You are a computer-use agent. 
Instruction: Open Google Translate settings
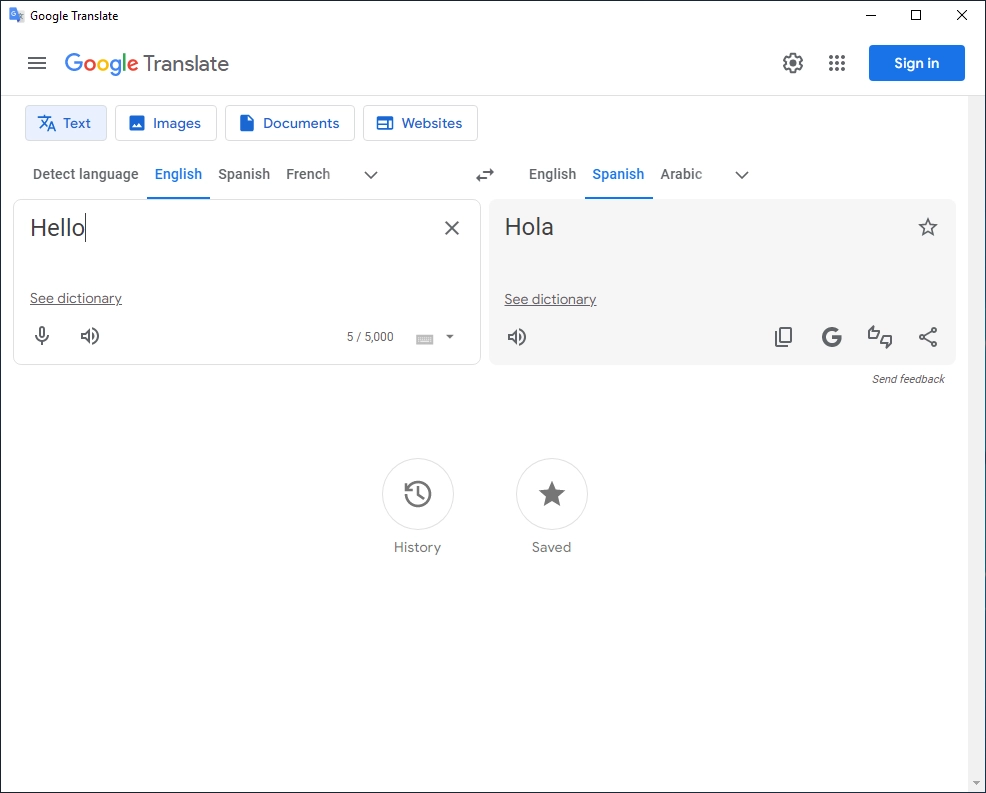pyautogui.click(x=793, y=63)
